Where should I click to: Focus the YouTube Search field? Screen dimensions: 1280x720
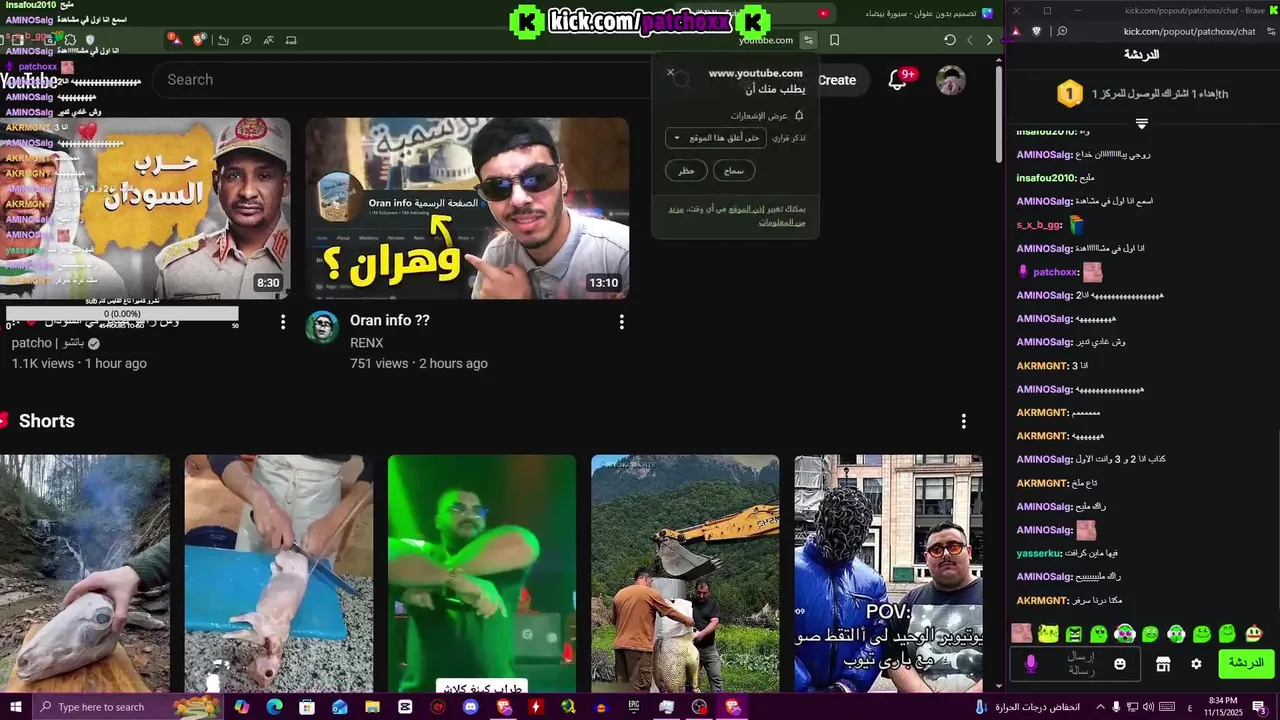point(400,80)
